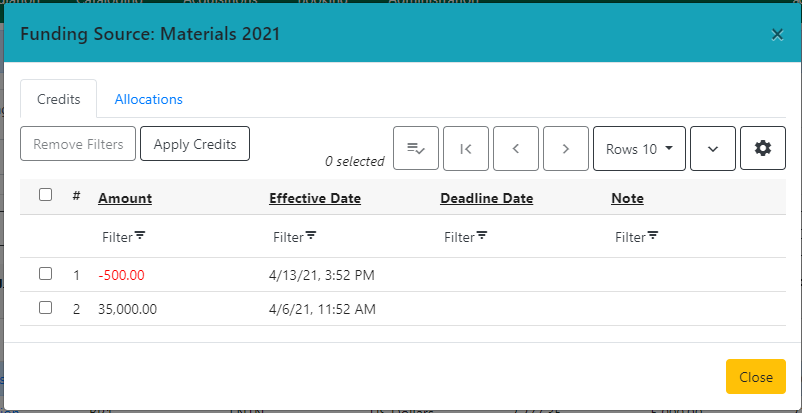Sort by Amount column header

click(x=125, y=198)
